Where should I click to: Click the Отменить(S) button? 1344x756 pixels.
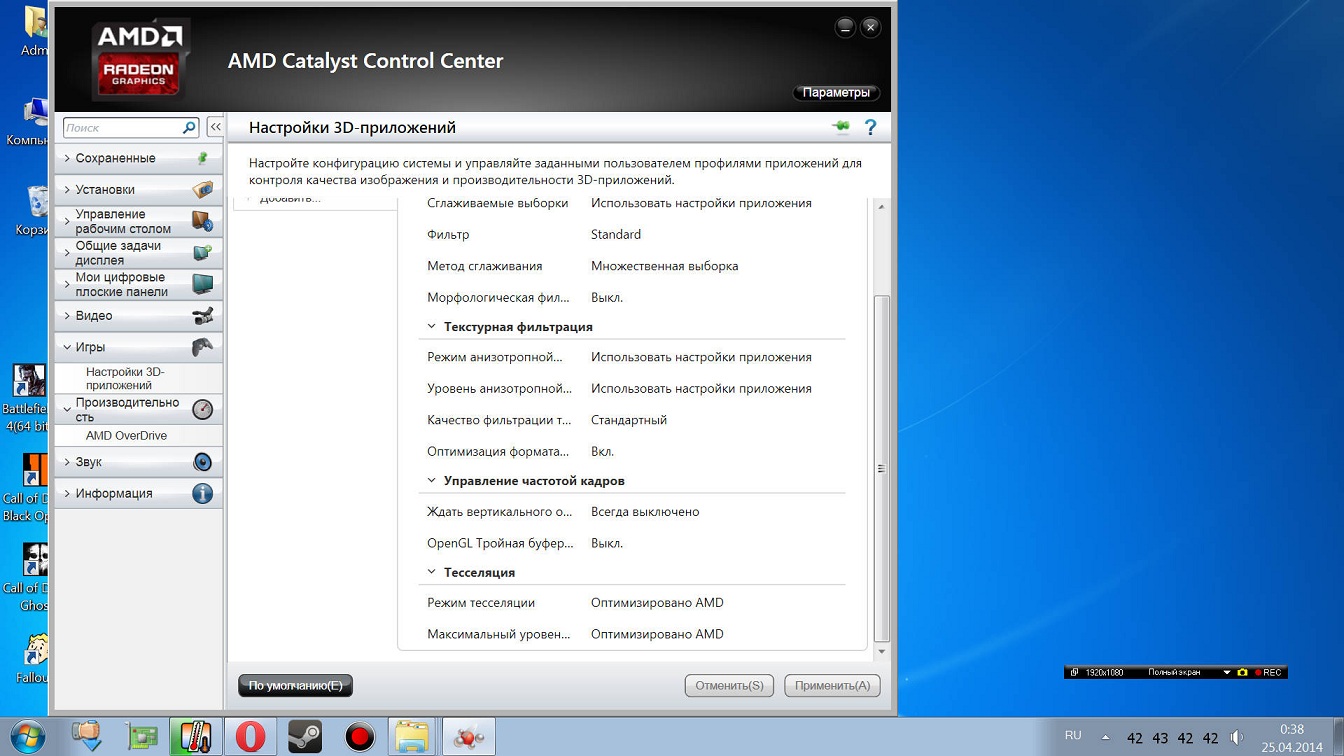point(729,686)
